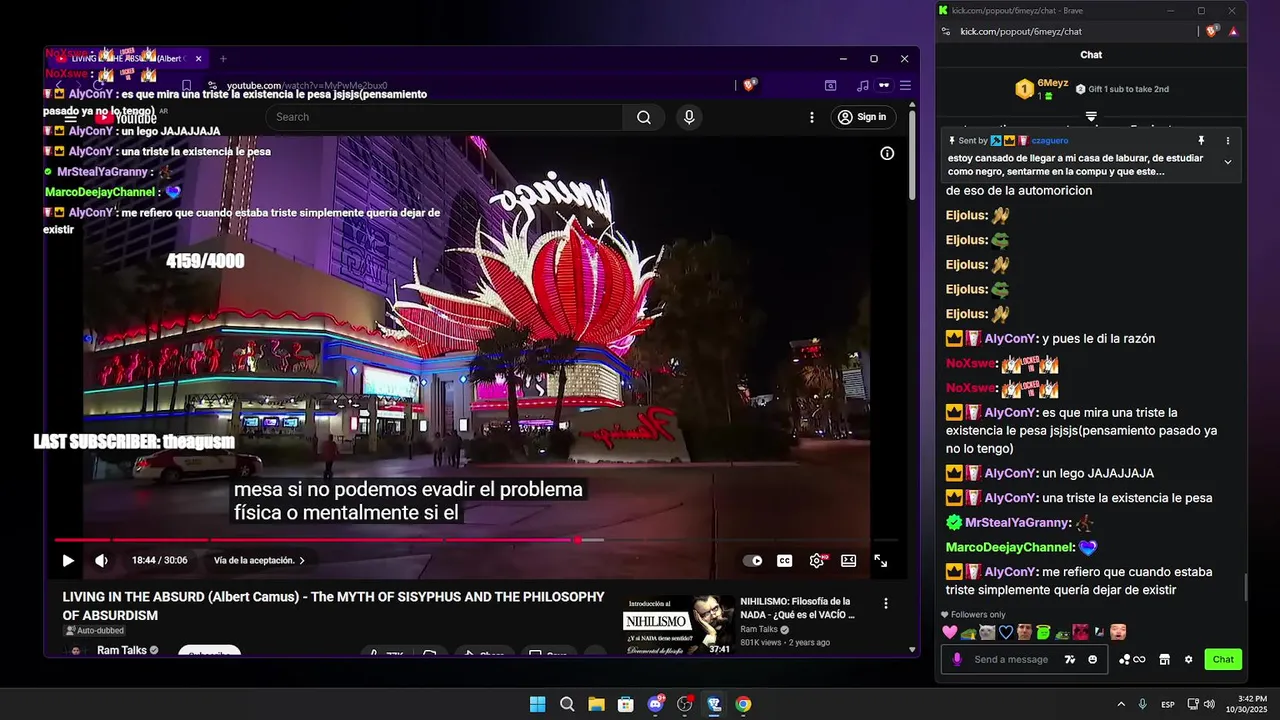The height and width of the screenshot is (720, 1280).
Task: Open the 7TV emote icon in chat input
Action: (x=1070, y=659)
